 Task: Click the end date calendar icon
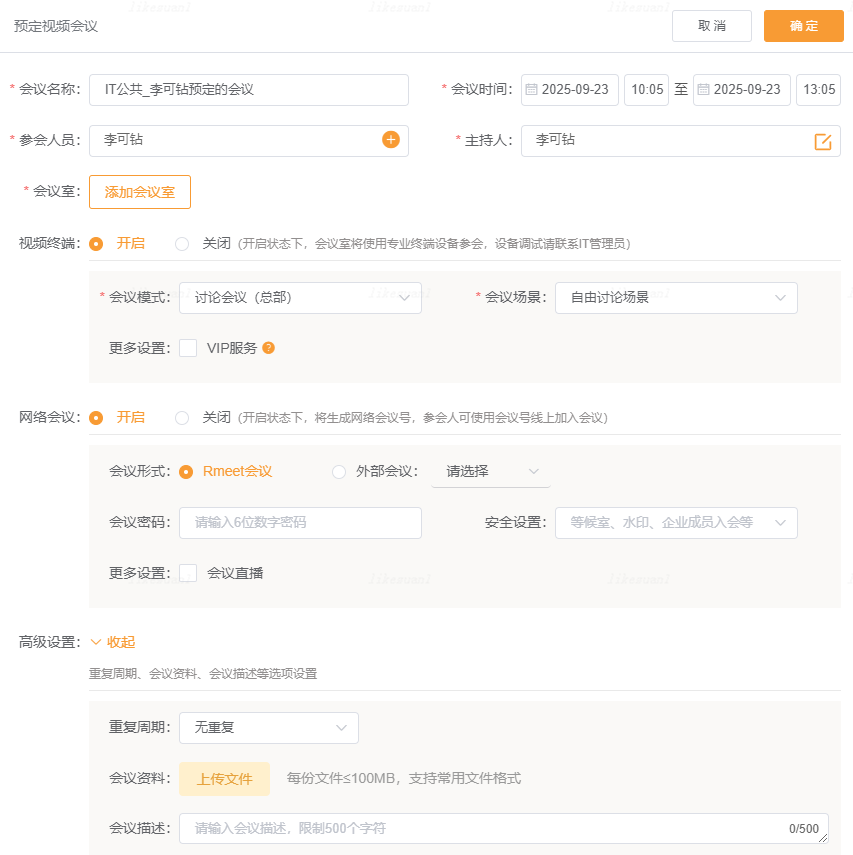pos(703,89)
